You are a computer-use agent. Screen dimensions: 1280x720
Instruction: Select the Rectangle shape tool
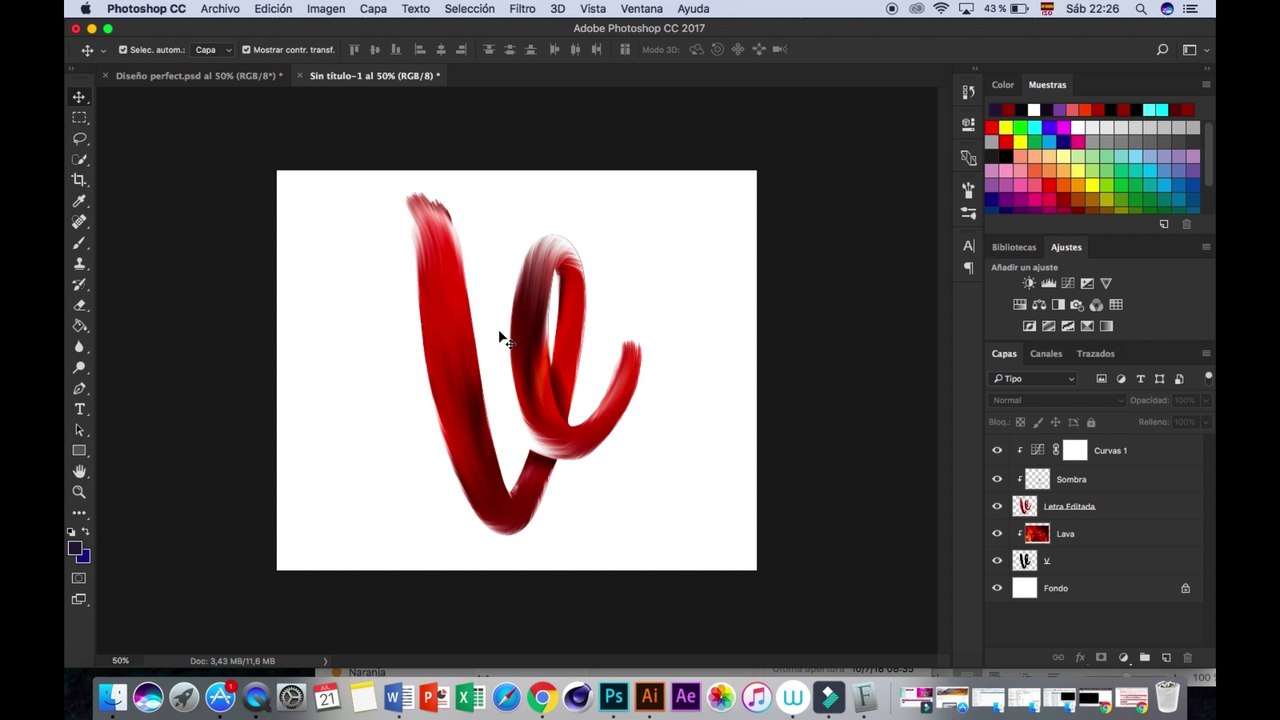tap(79, 451)
